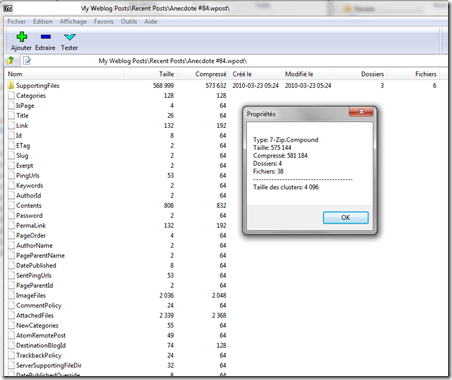This screenshot has height=380, width=452.
Task: Sort by the Nom column header
Action: (65, 74)
